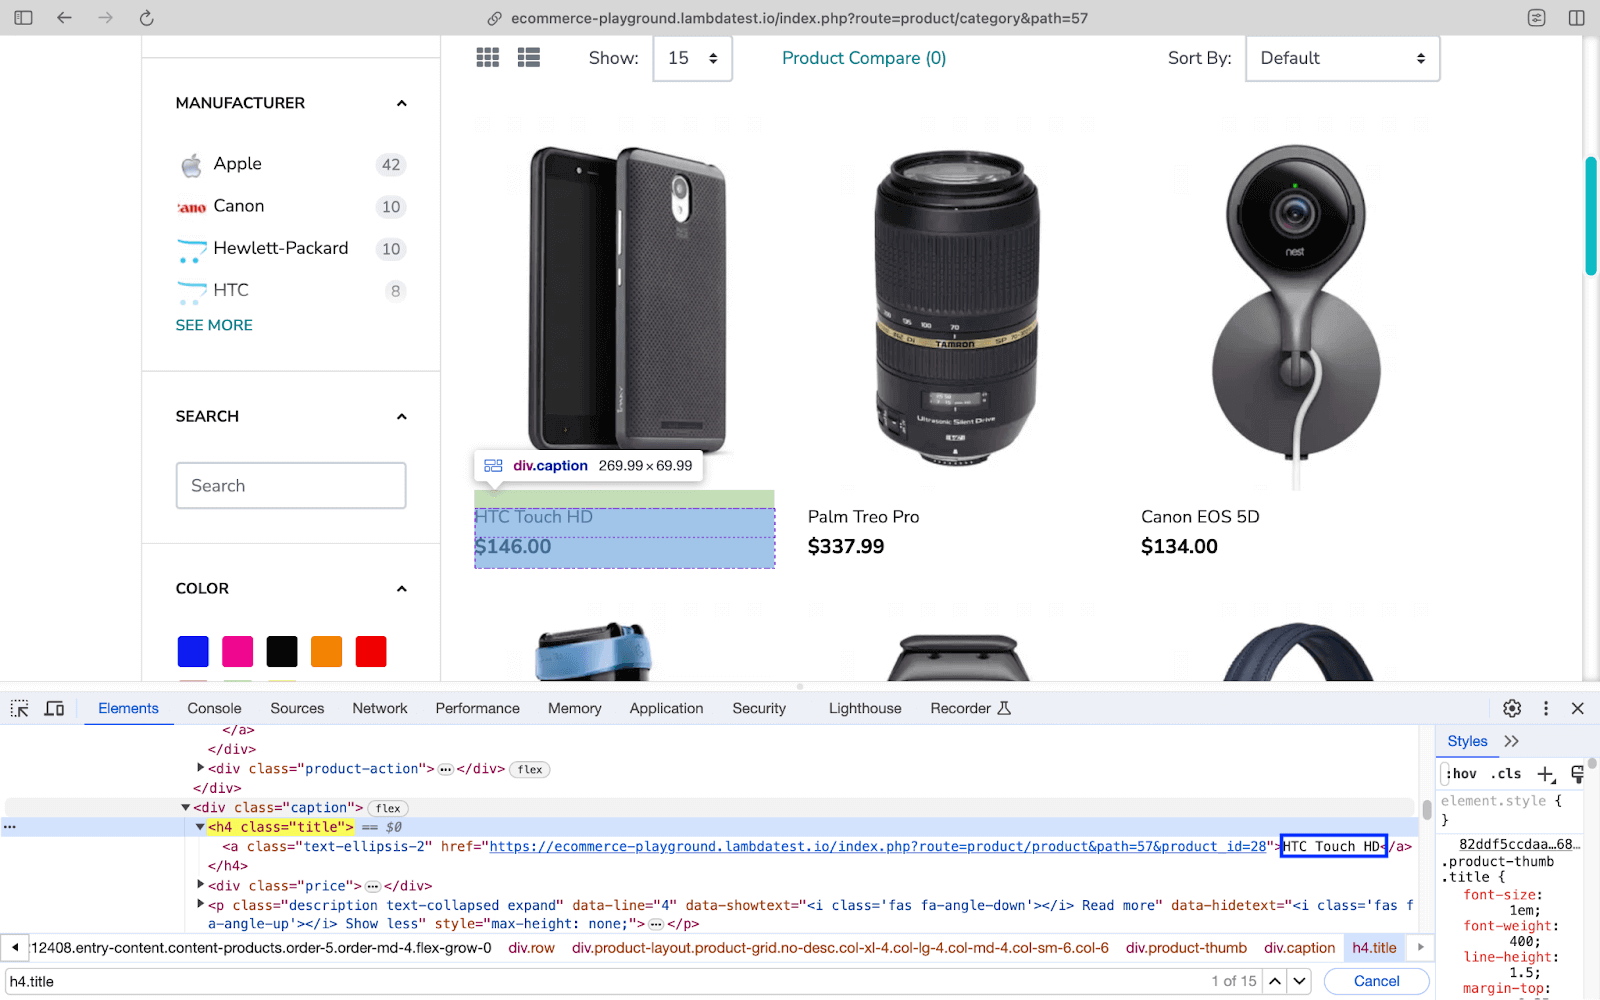Switch products to grid view

(x=488, y=58)
